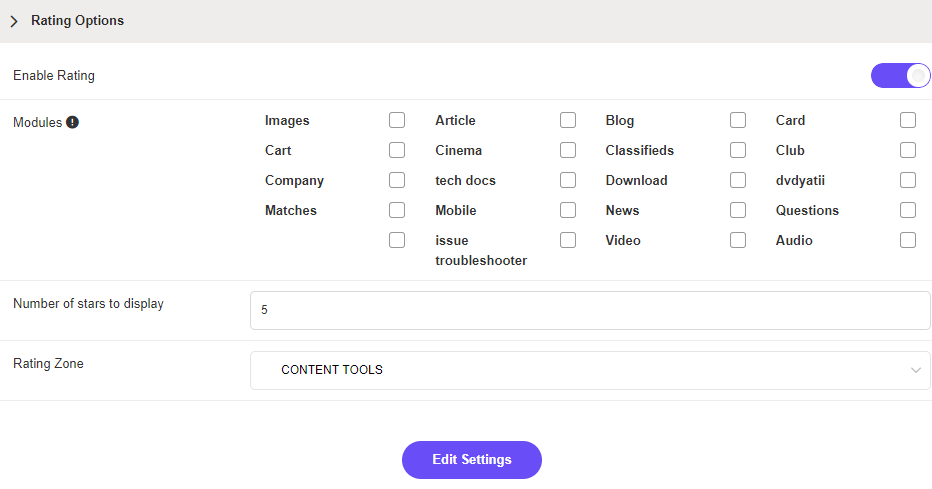This screenshot has width=932, height=489.
Task: Collapse the Rating Options chevron
Action: 14,21
